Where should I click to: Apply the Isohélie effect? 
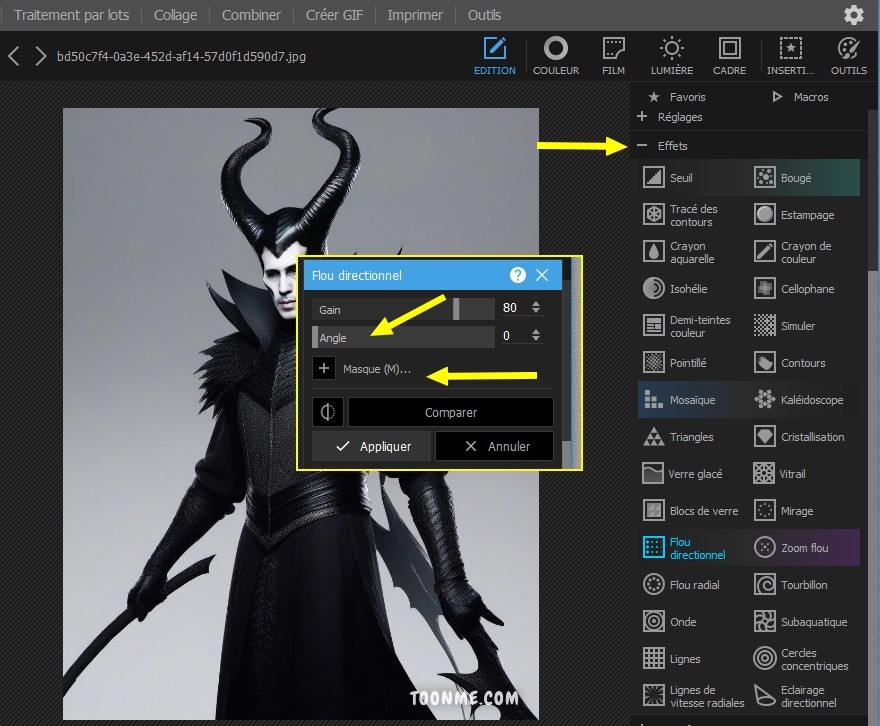point(675,289)
